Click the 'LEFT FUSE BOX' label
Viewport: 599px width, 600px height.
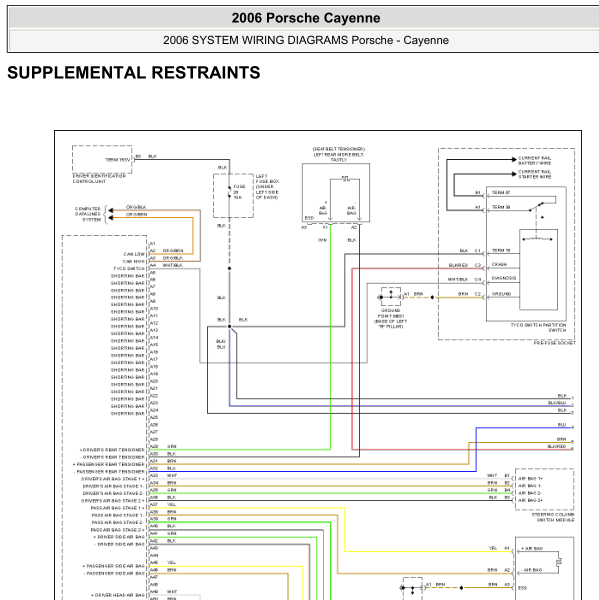pos(267,187)
